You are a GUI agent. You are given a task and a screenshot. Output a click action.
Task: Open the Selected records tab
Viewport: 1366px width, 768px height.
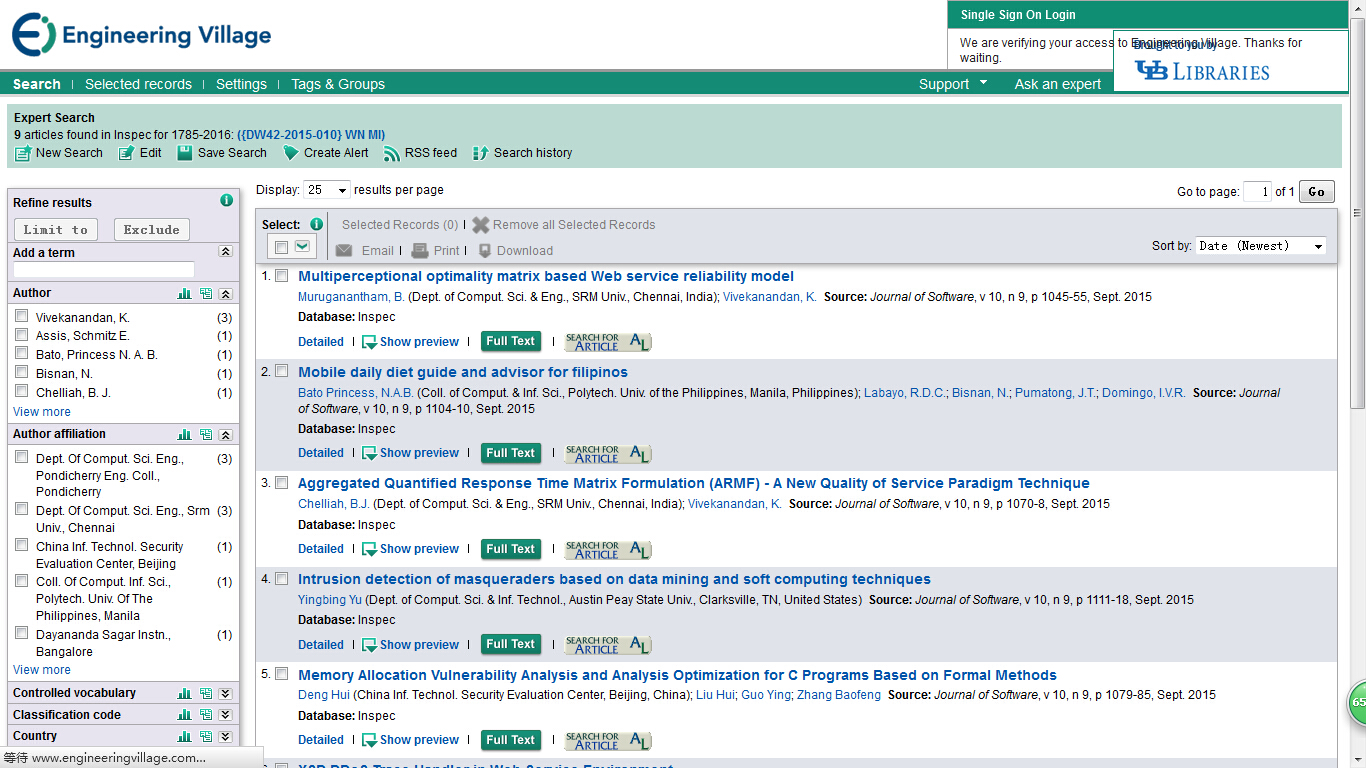point(138,84)
